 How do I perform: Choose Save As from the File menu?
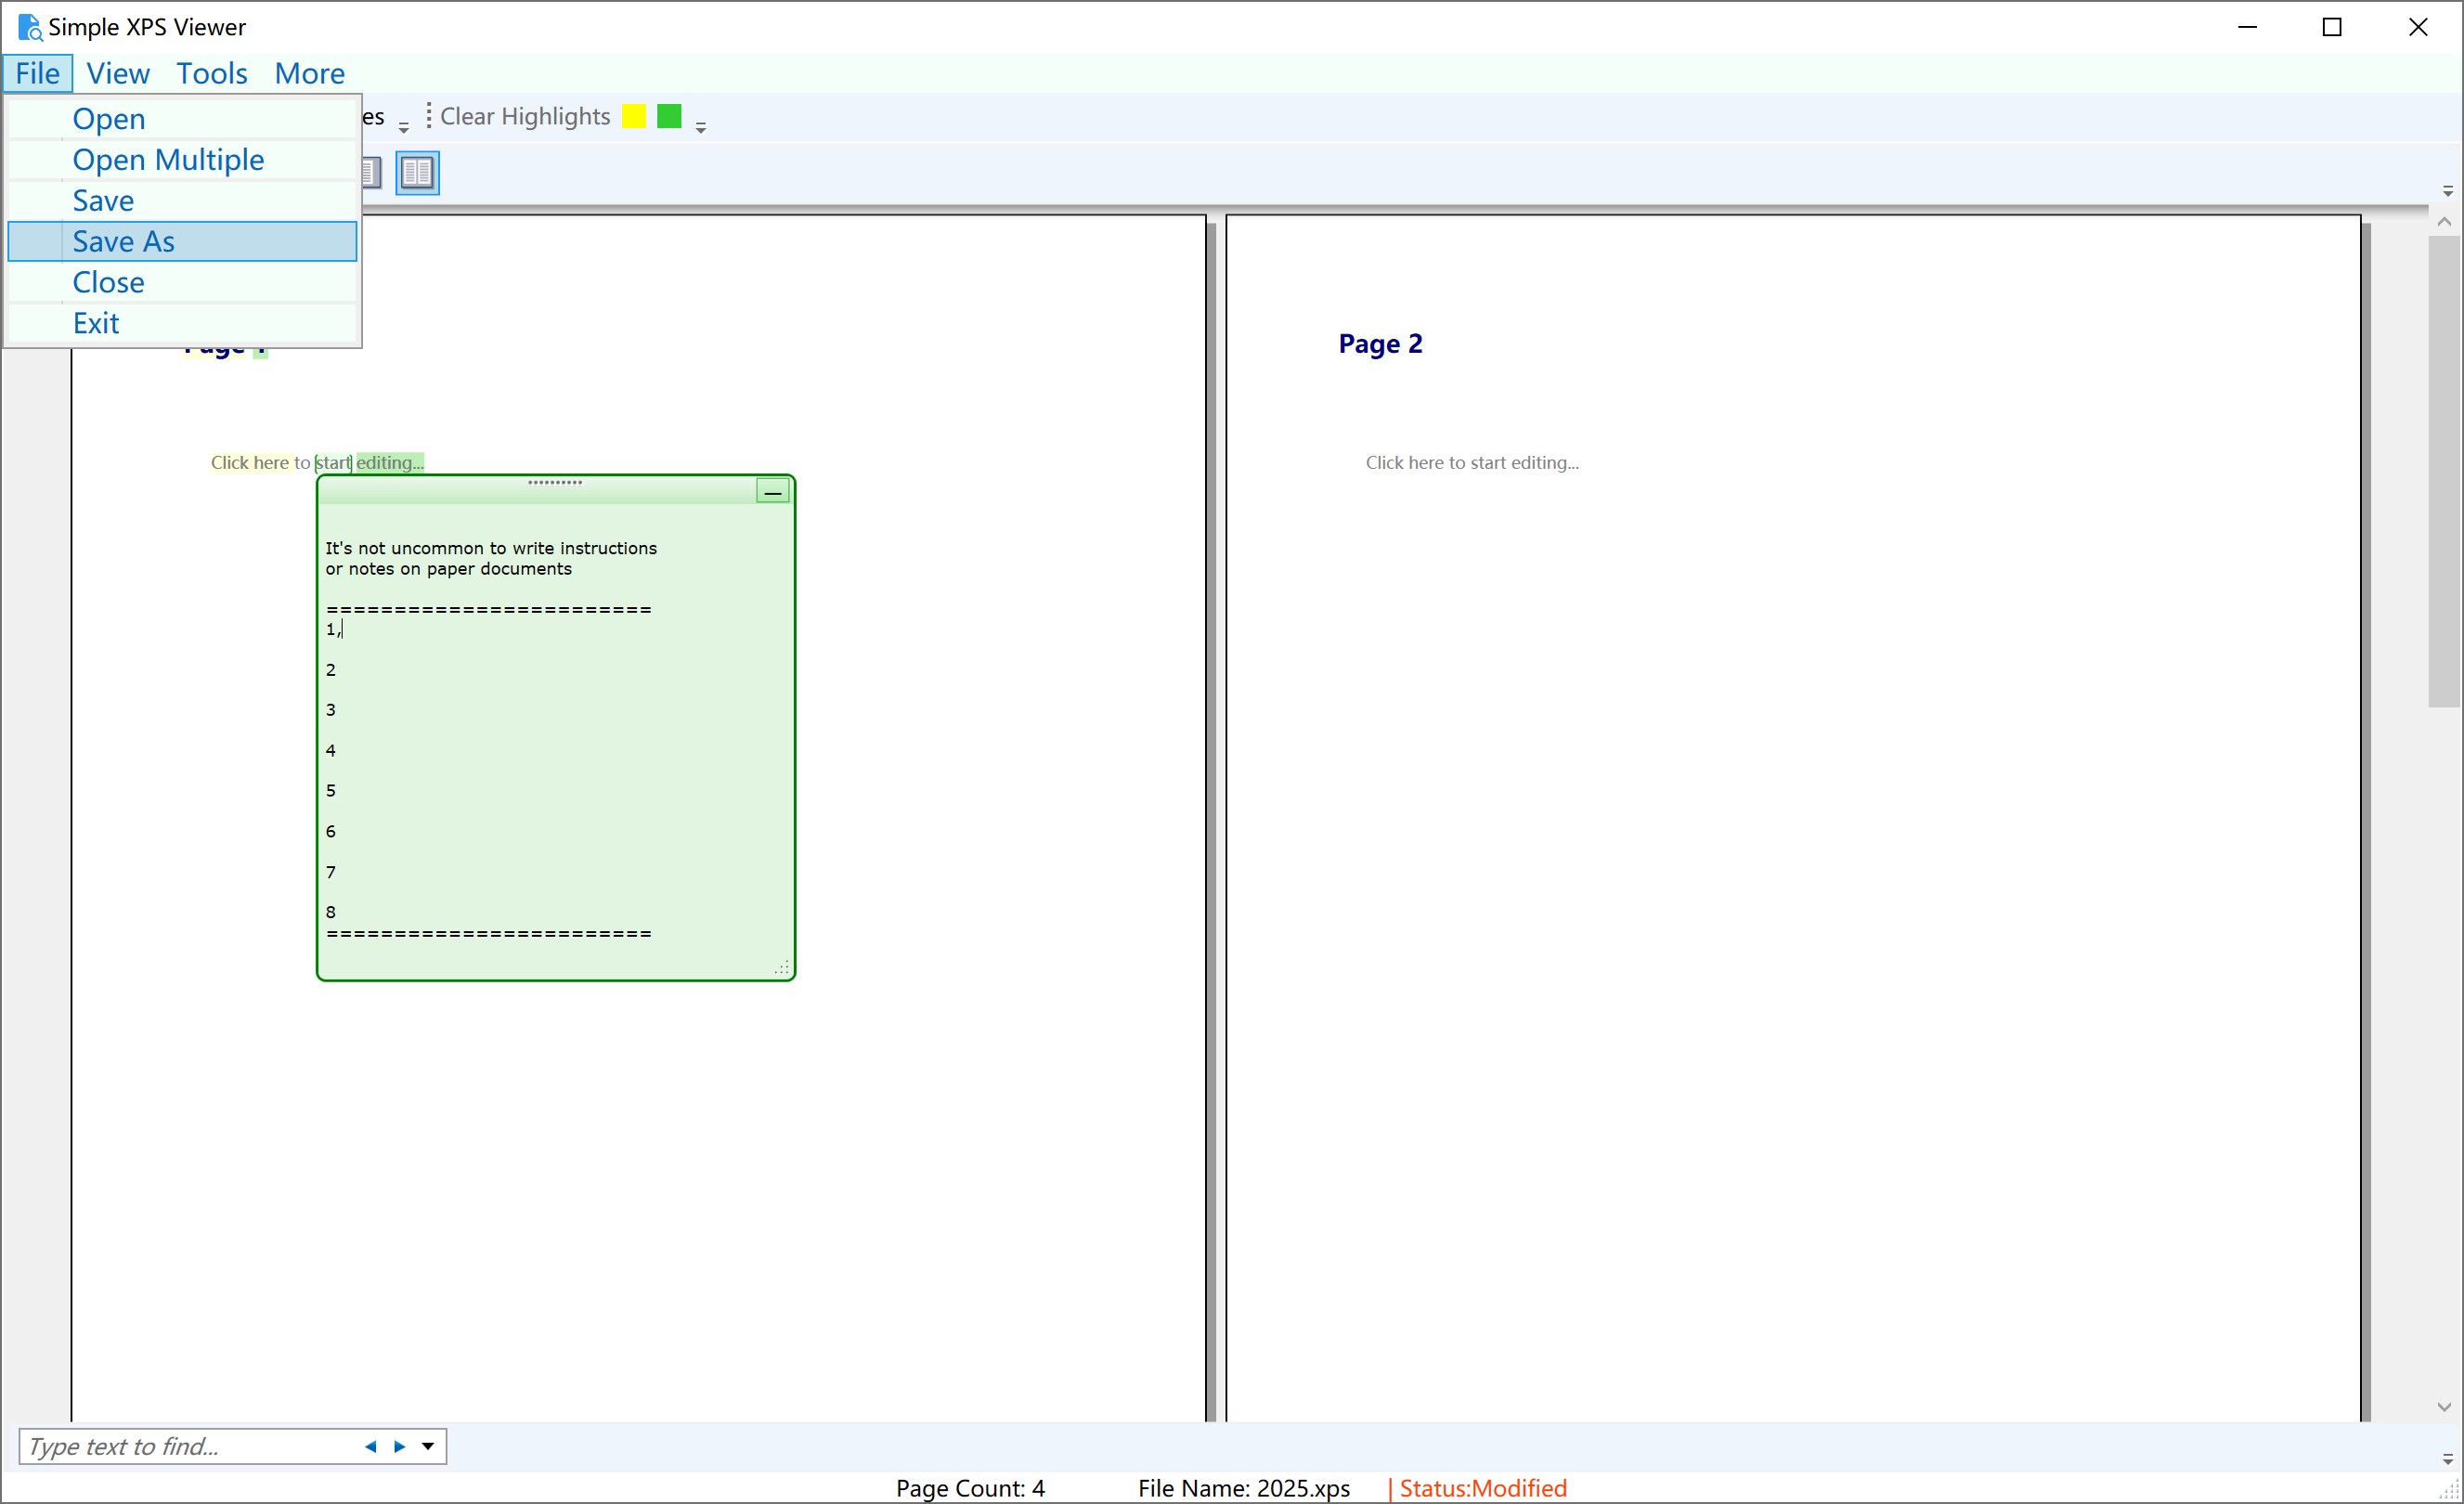tap(123, 241)
